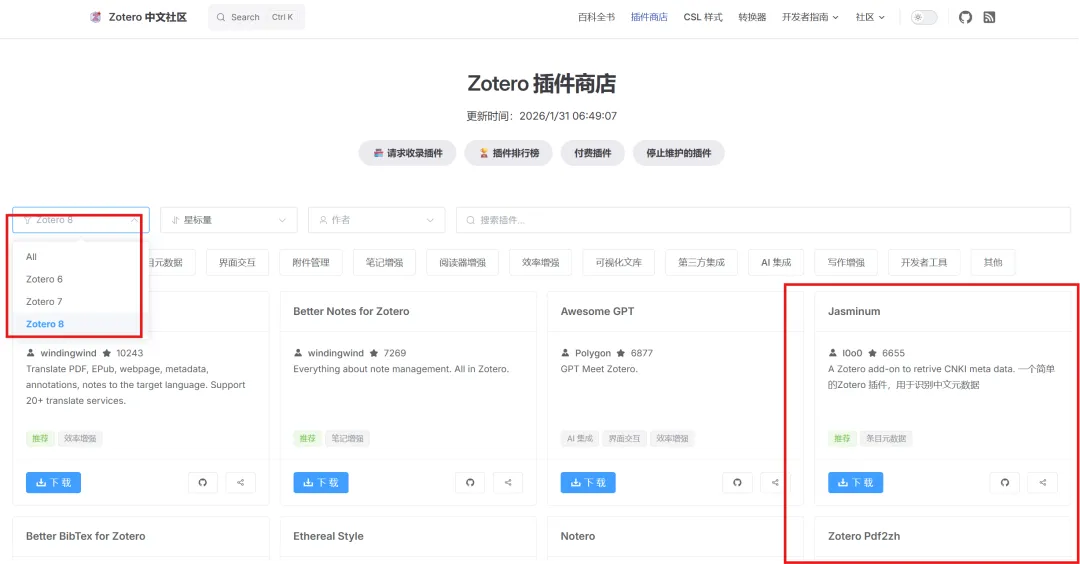Share the Better Notes for Zotero plugin
1080x564 pixels.
(508, 483)
